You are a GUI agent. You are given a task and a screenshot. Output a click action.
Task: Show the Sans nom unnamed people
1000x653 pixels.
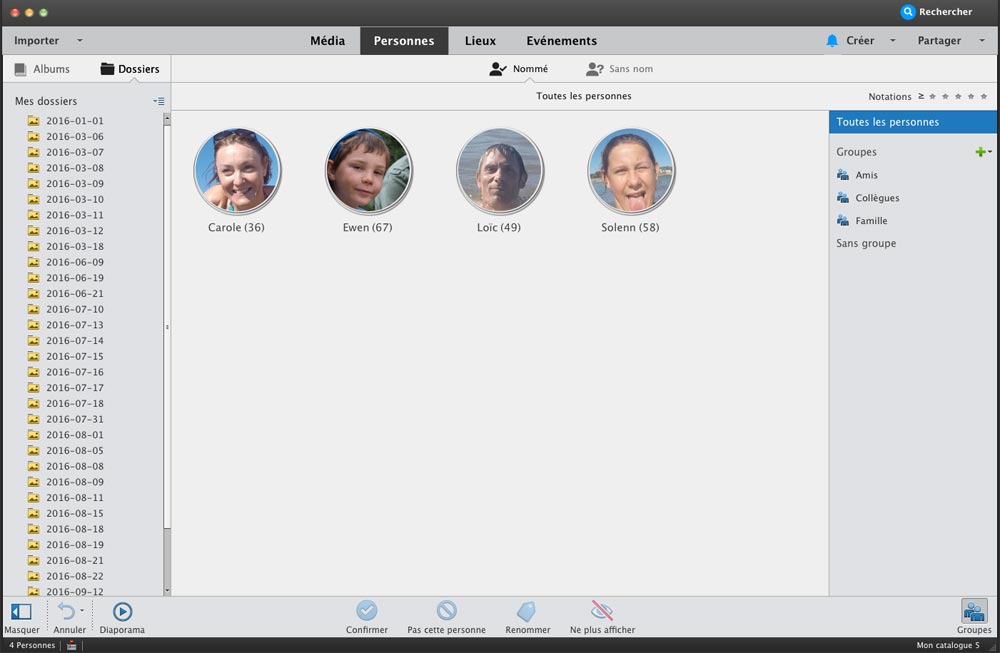[620, 69]
